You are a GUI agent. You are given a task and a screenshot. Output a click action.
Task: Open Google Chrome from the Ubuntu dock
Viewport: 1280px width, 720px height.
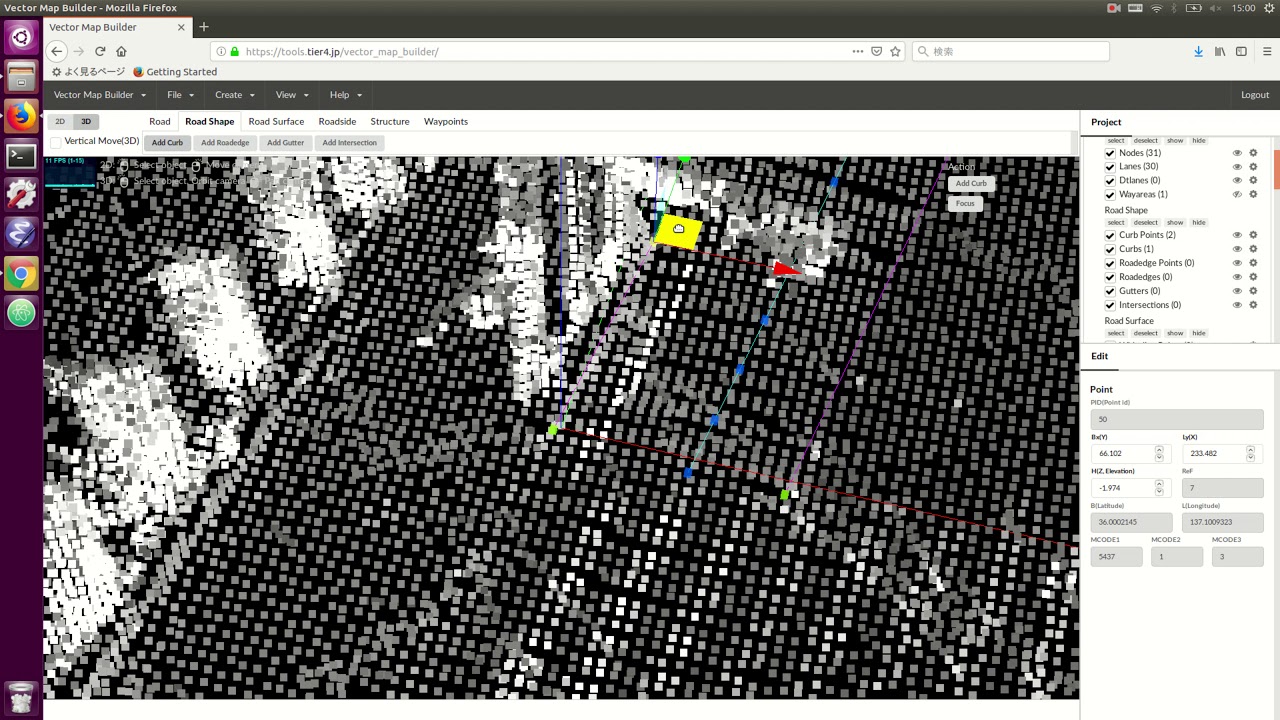(x=21, y=273)
